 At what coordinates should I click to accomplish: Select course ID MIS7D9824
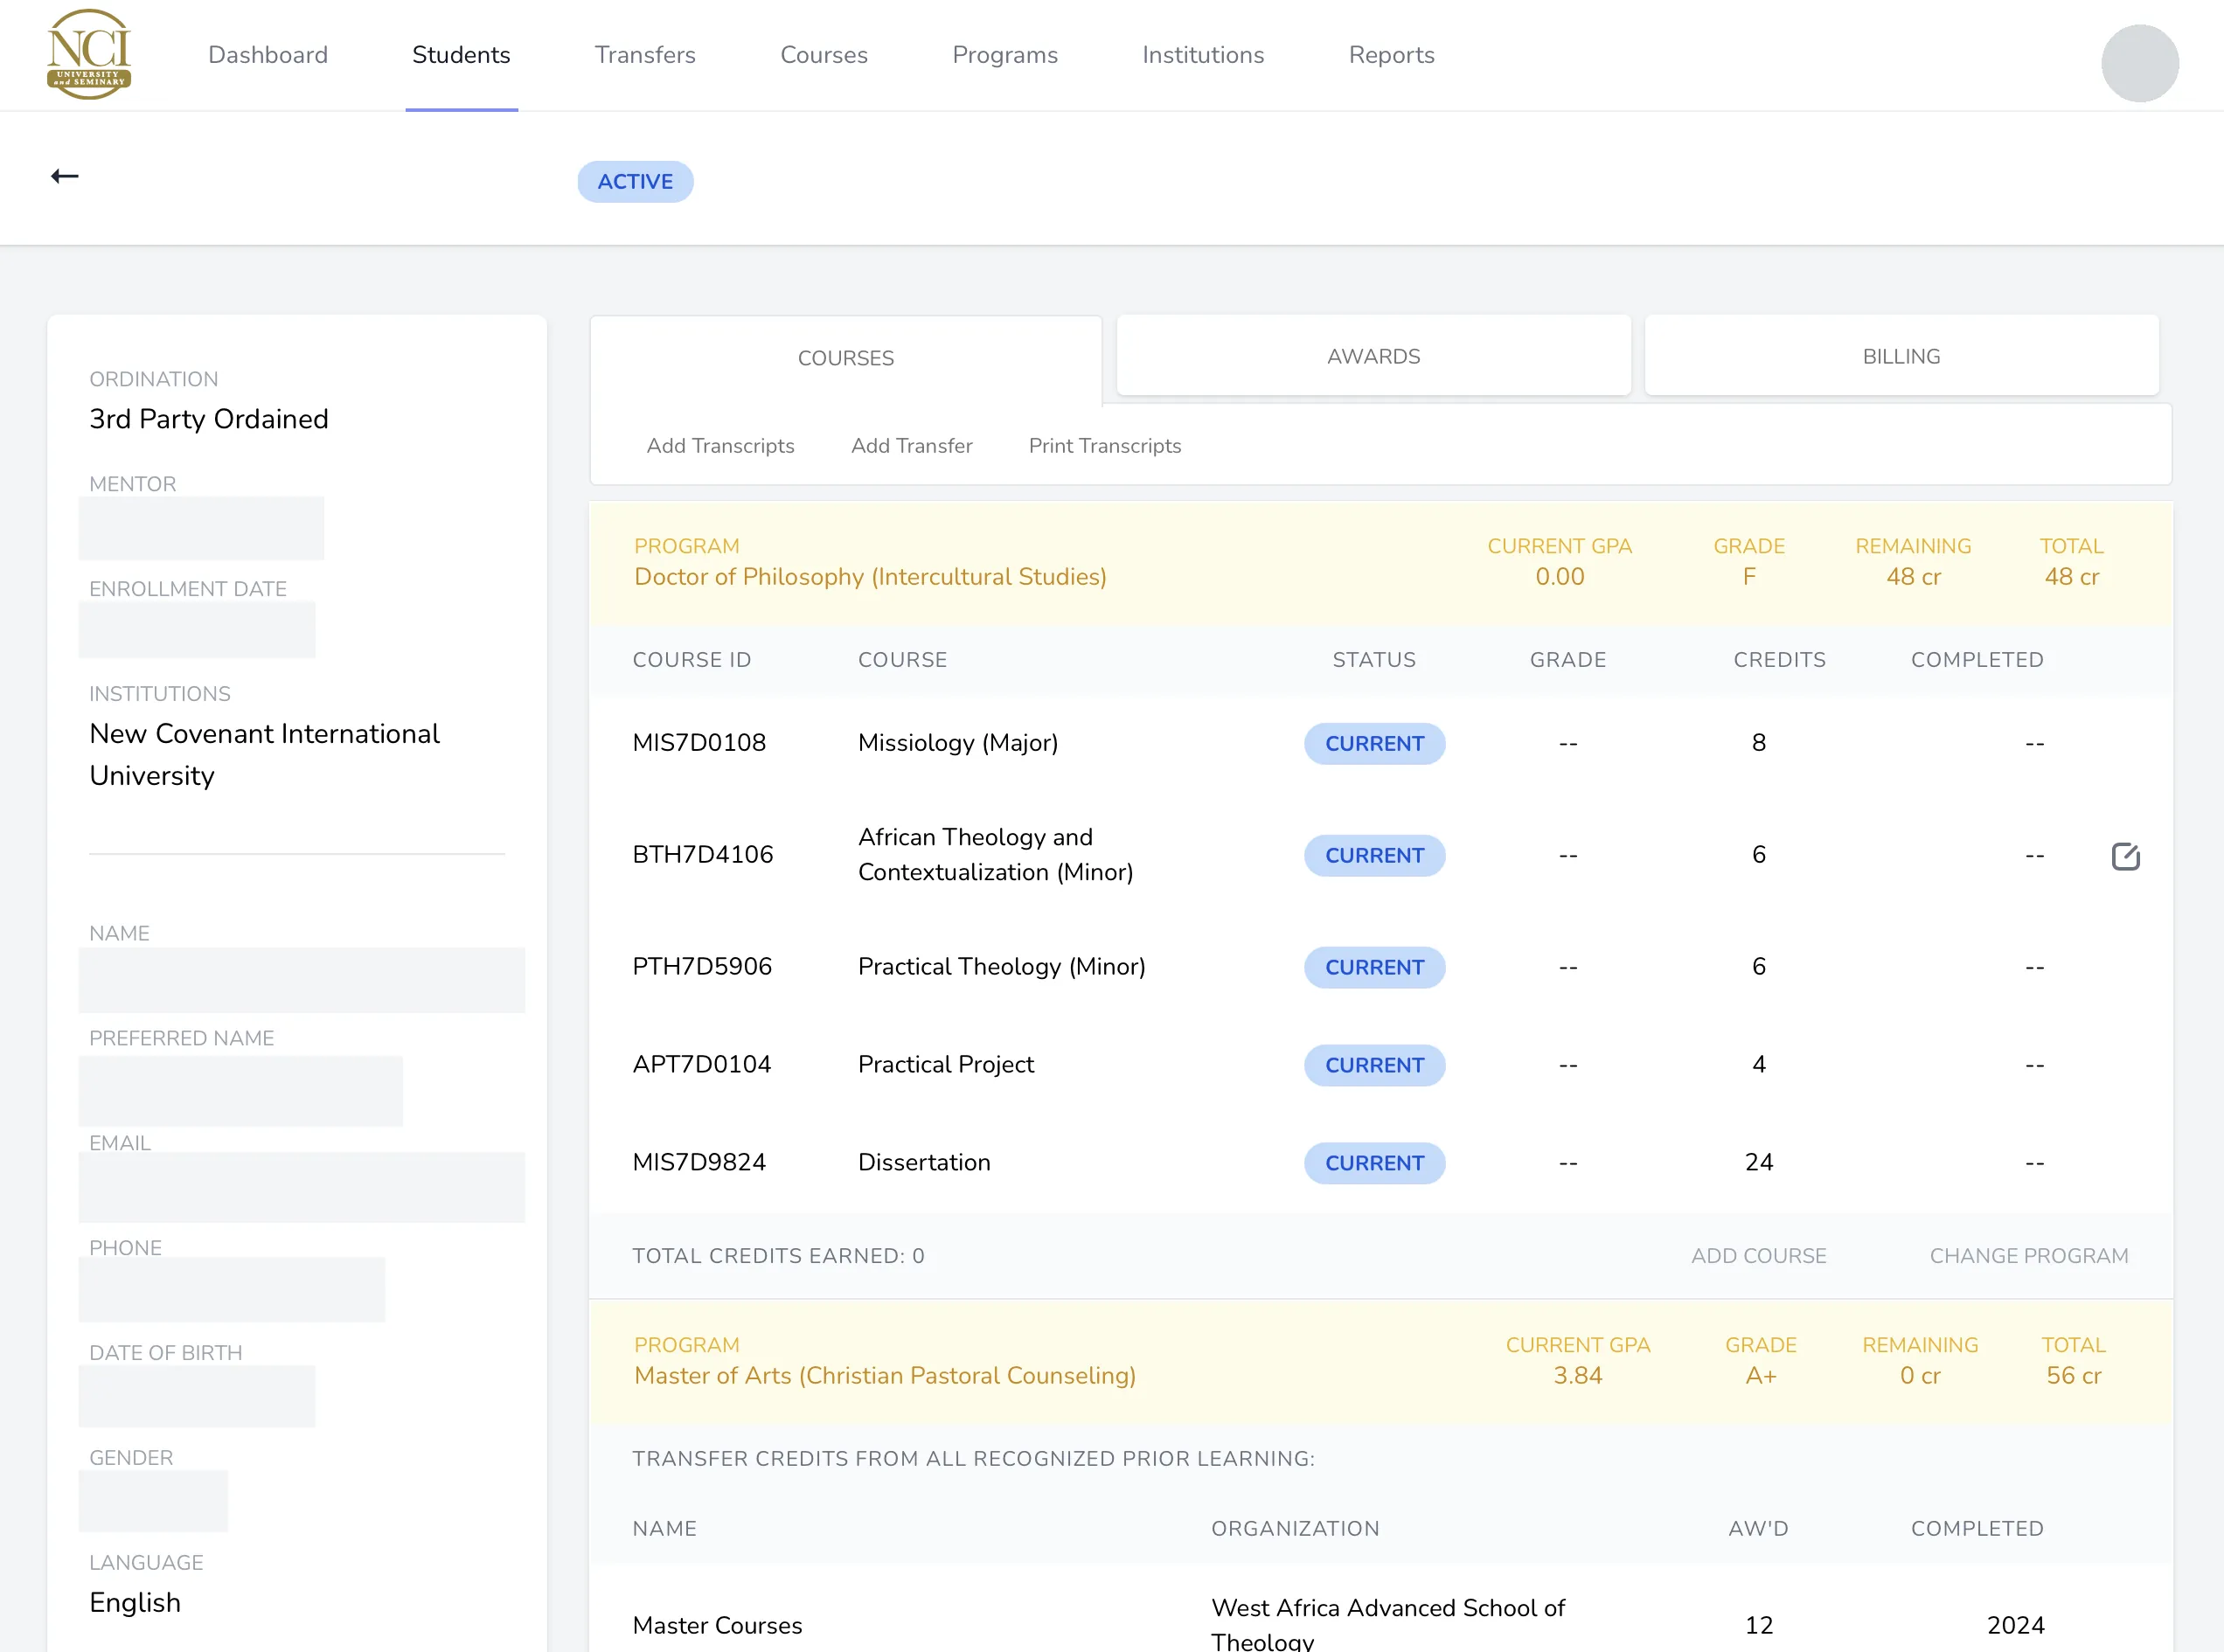[x=699, y=1163]
